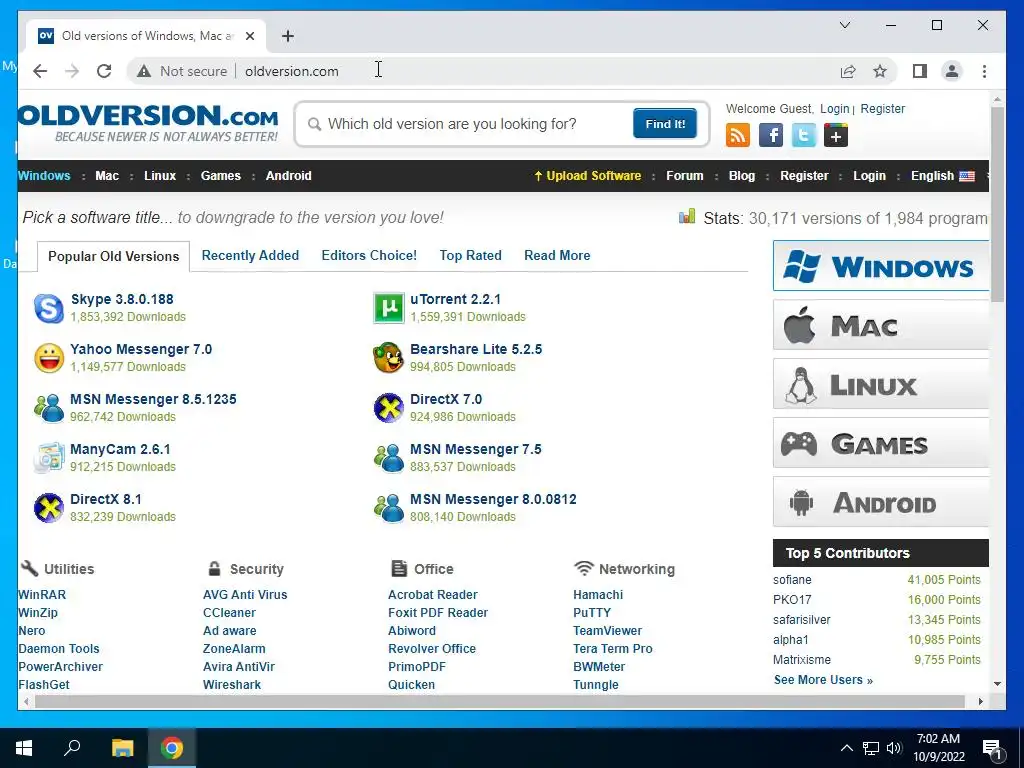Open the Mac menu item
This screenshot has width=1024, height=768.
(107, 176)
